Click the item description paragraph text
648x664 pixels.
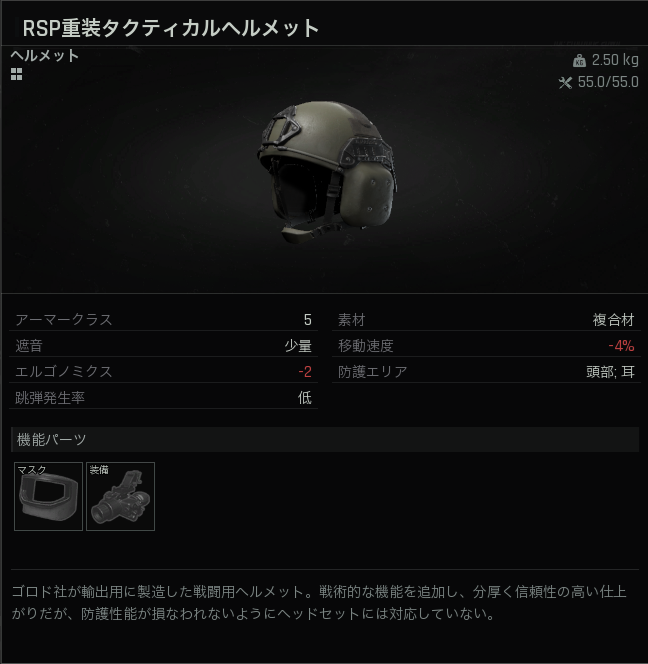point(319,603)
